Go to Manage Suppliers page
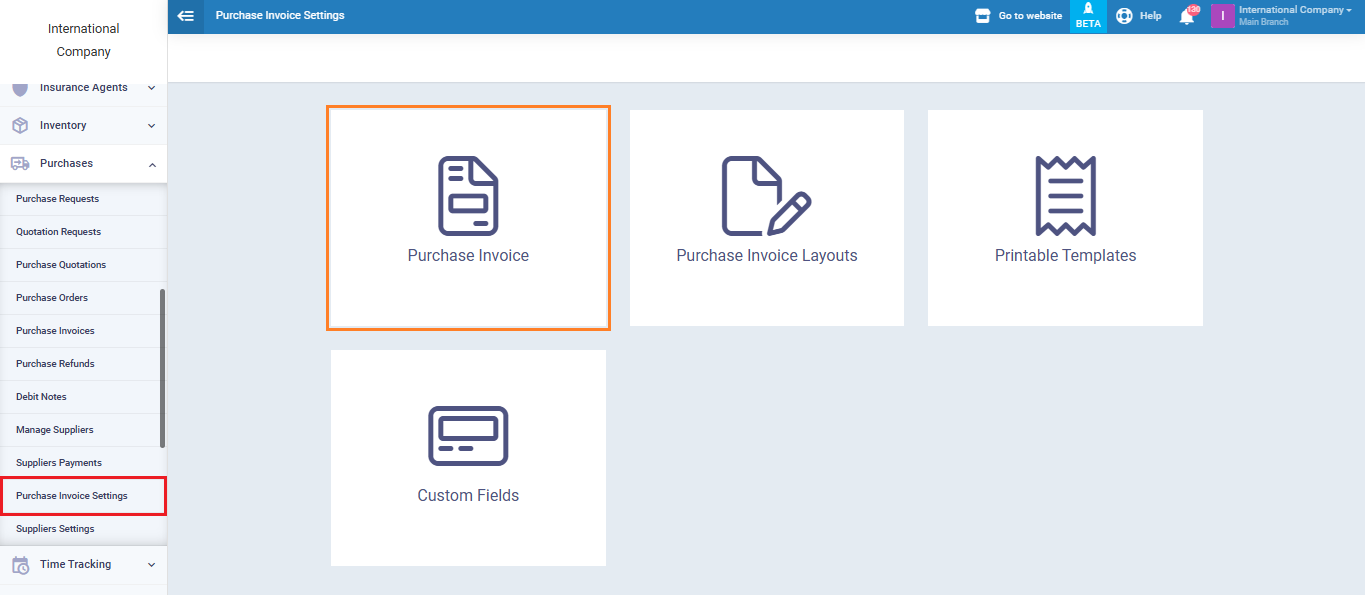Screen dimensions: 1365x595 pyautogui.click(x=55, y=430)
